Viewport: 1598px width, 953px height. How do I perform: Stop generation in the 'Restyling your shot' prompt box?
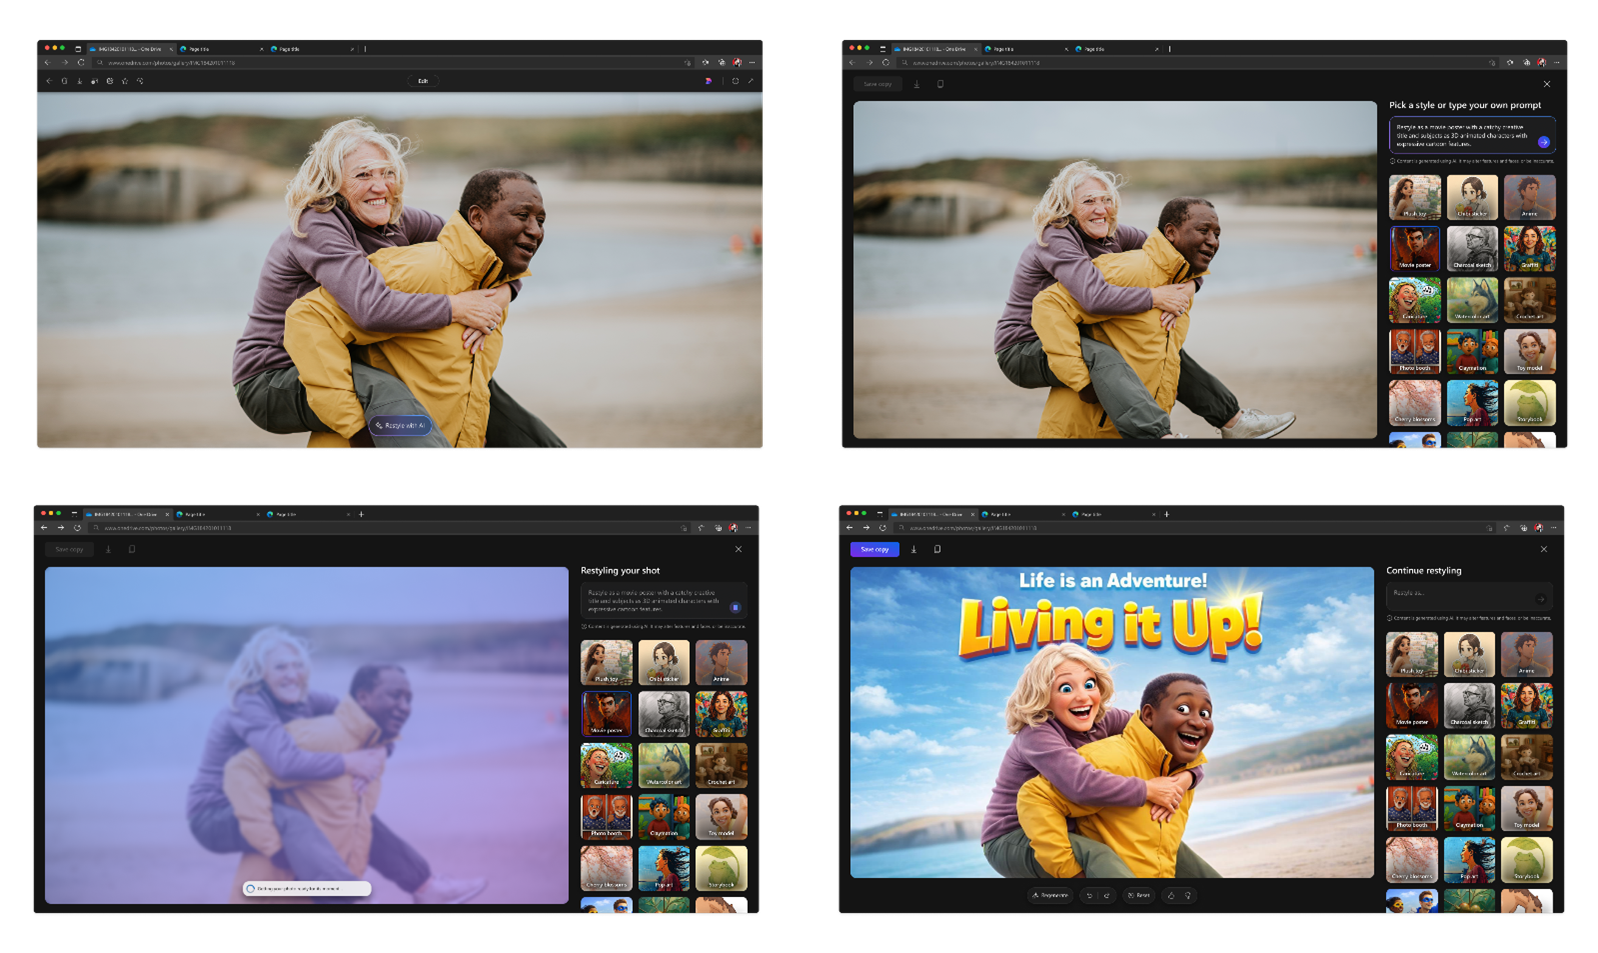coord(735,607)
